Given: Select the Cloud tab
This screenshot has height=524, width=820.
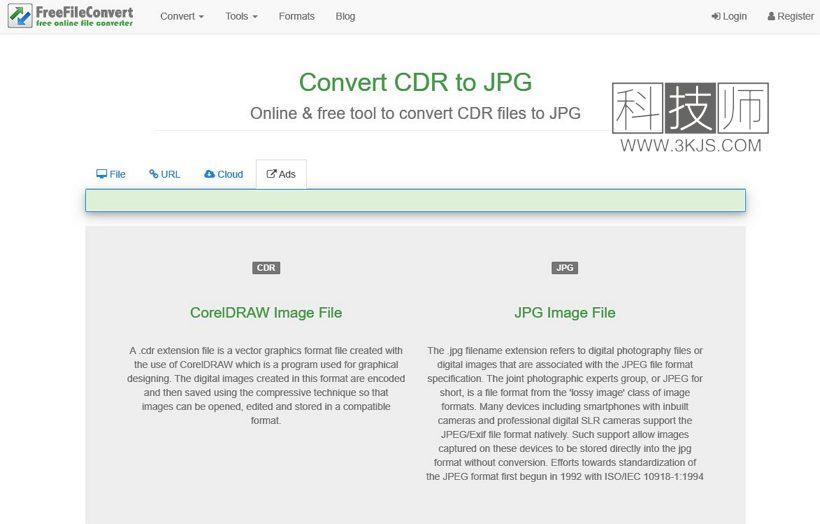Looking at the screenshot, I should coord(223,174).
